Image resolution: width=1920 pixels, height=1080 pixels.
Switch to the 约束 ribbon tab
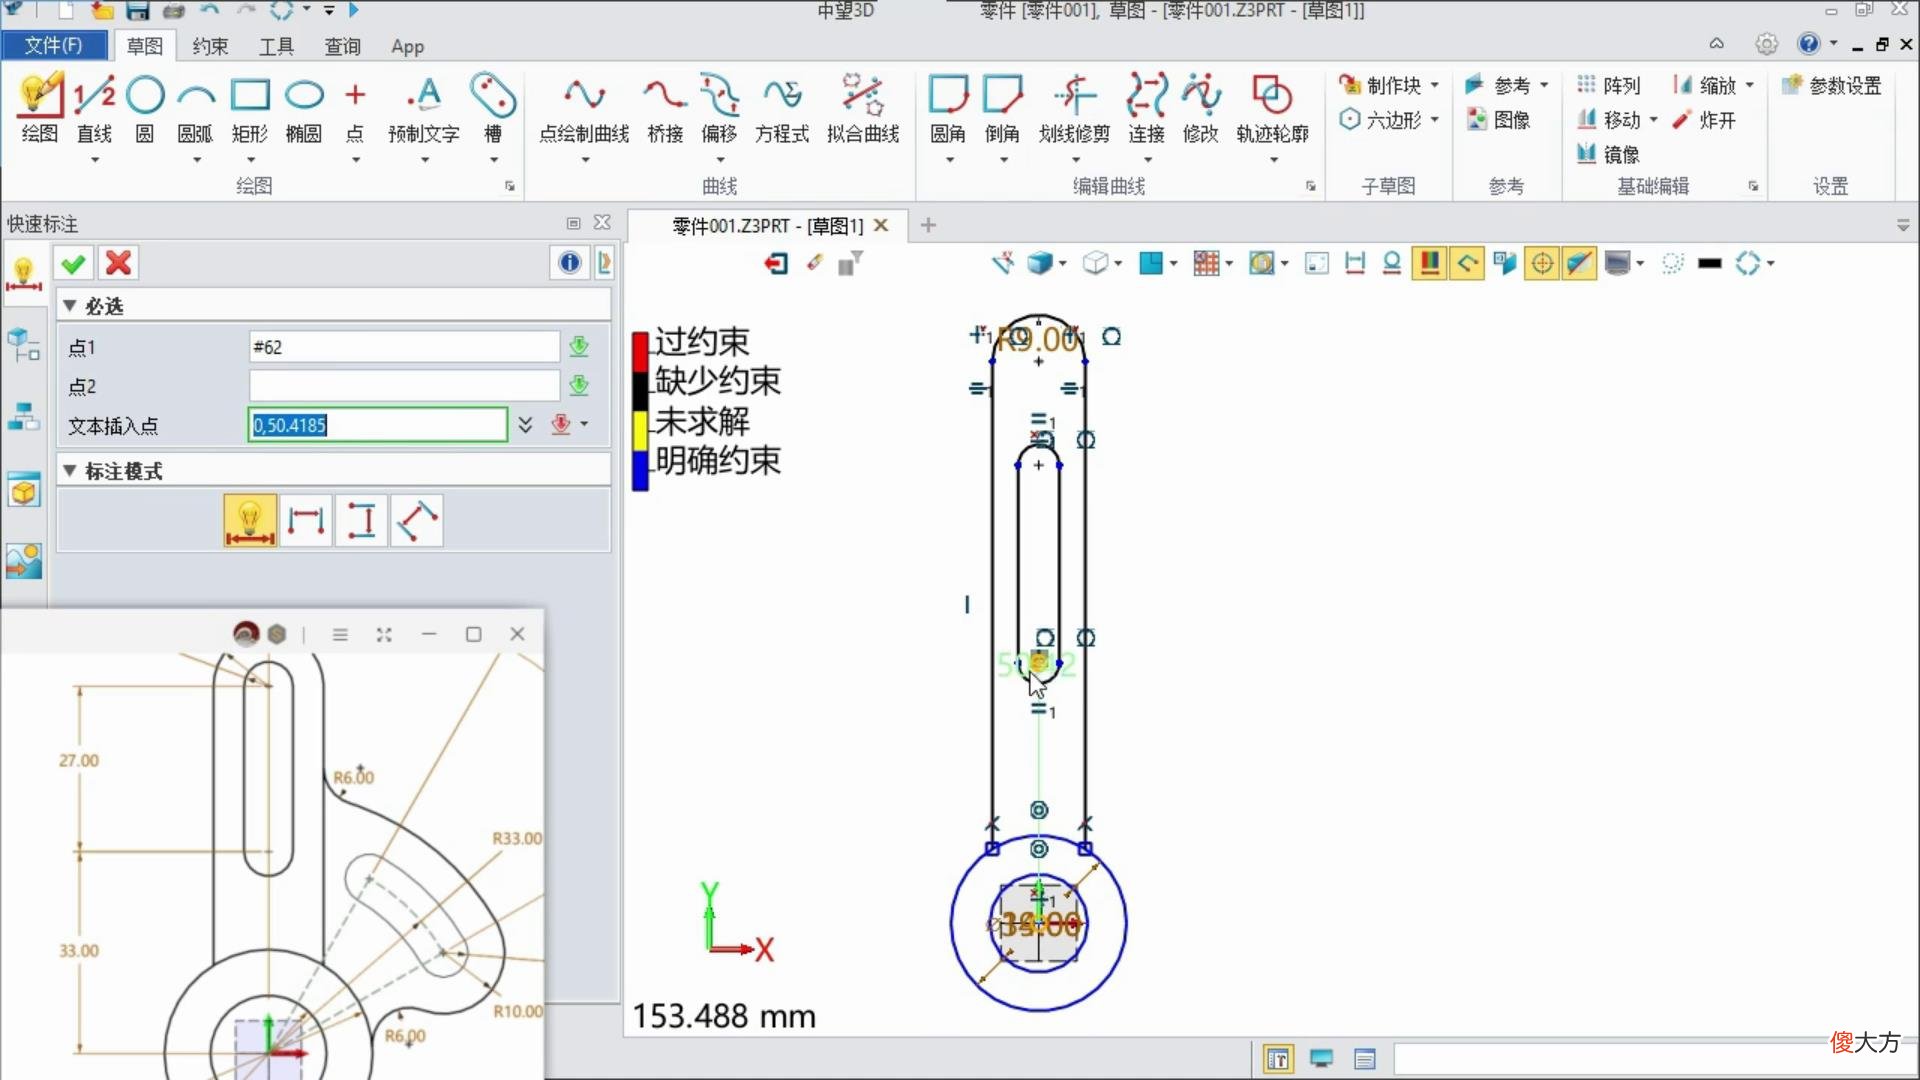point(210,46)
